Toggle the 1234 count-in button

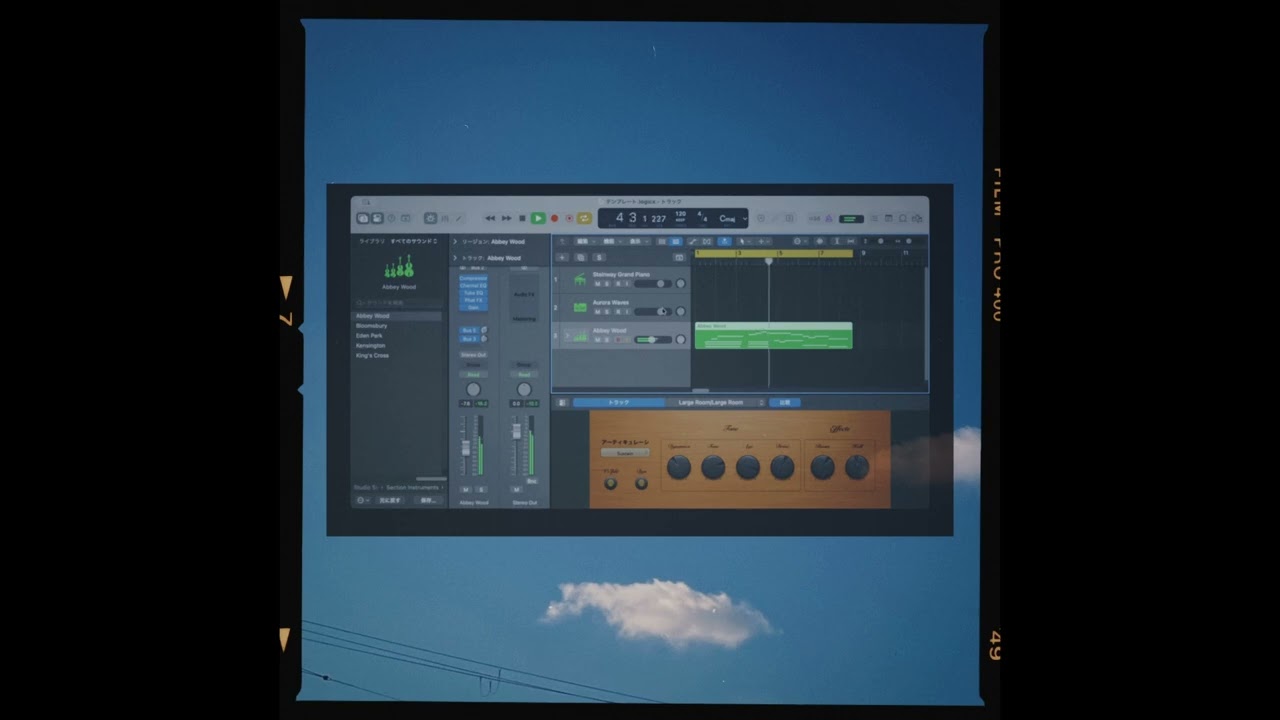pos(814,218)
